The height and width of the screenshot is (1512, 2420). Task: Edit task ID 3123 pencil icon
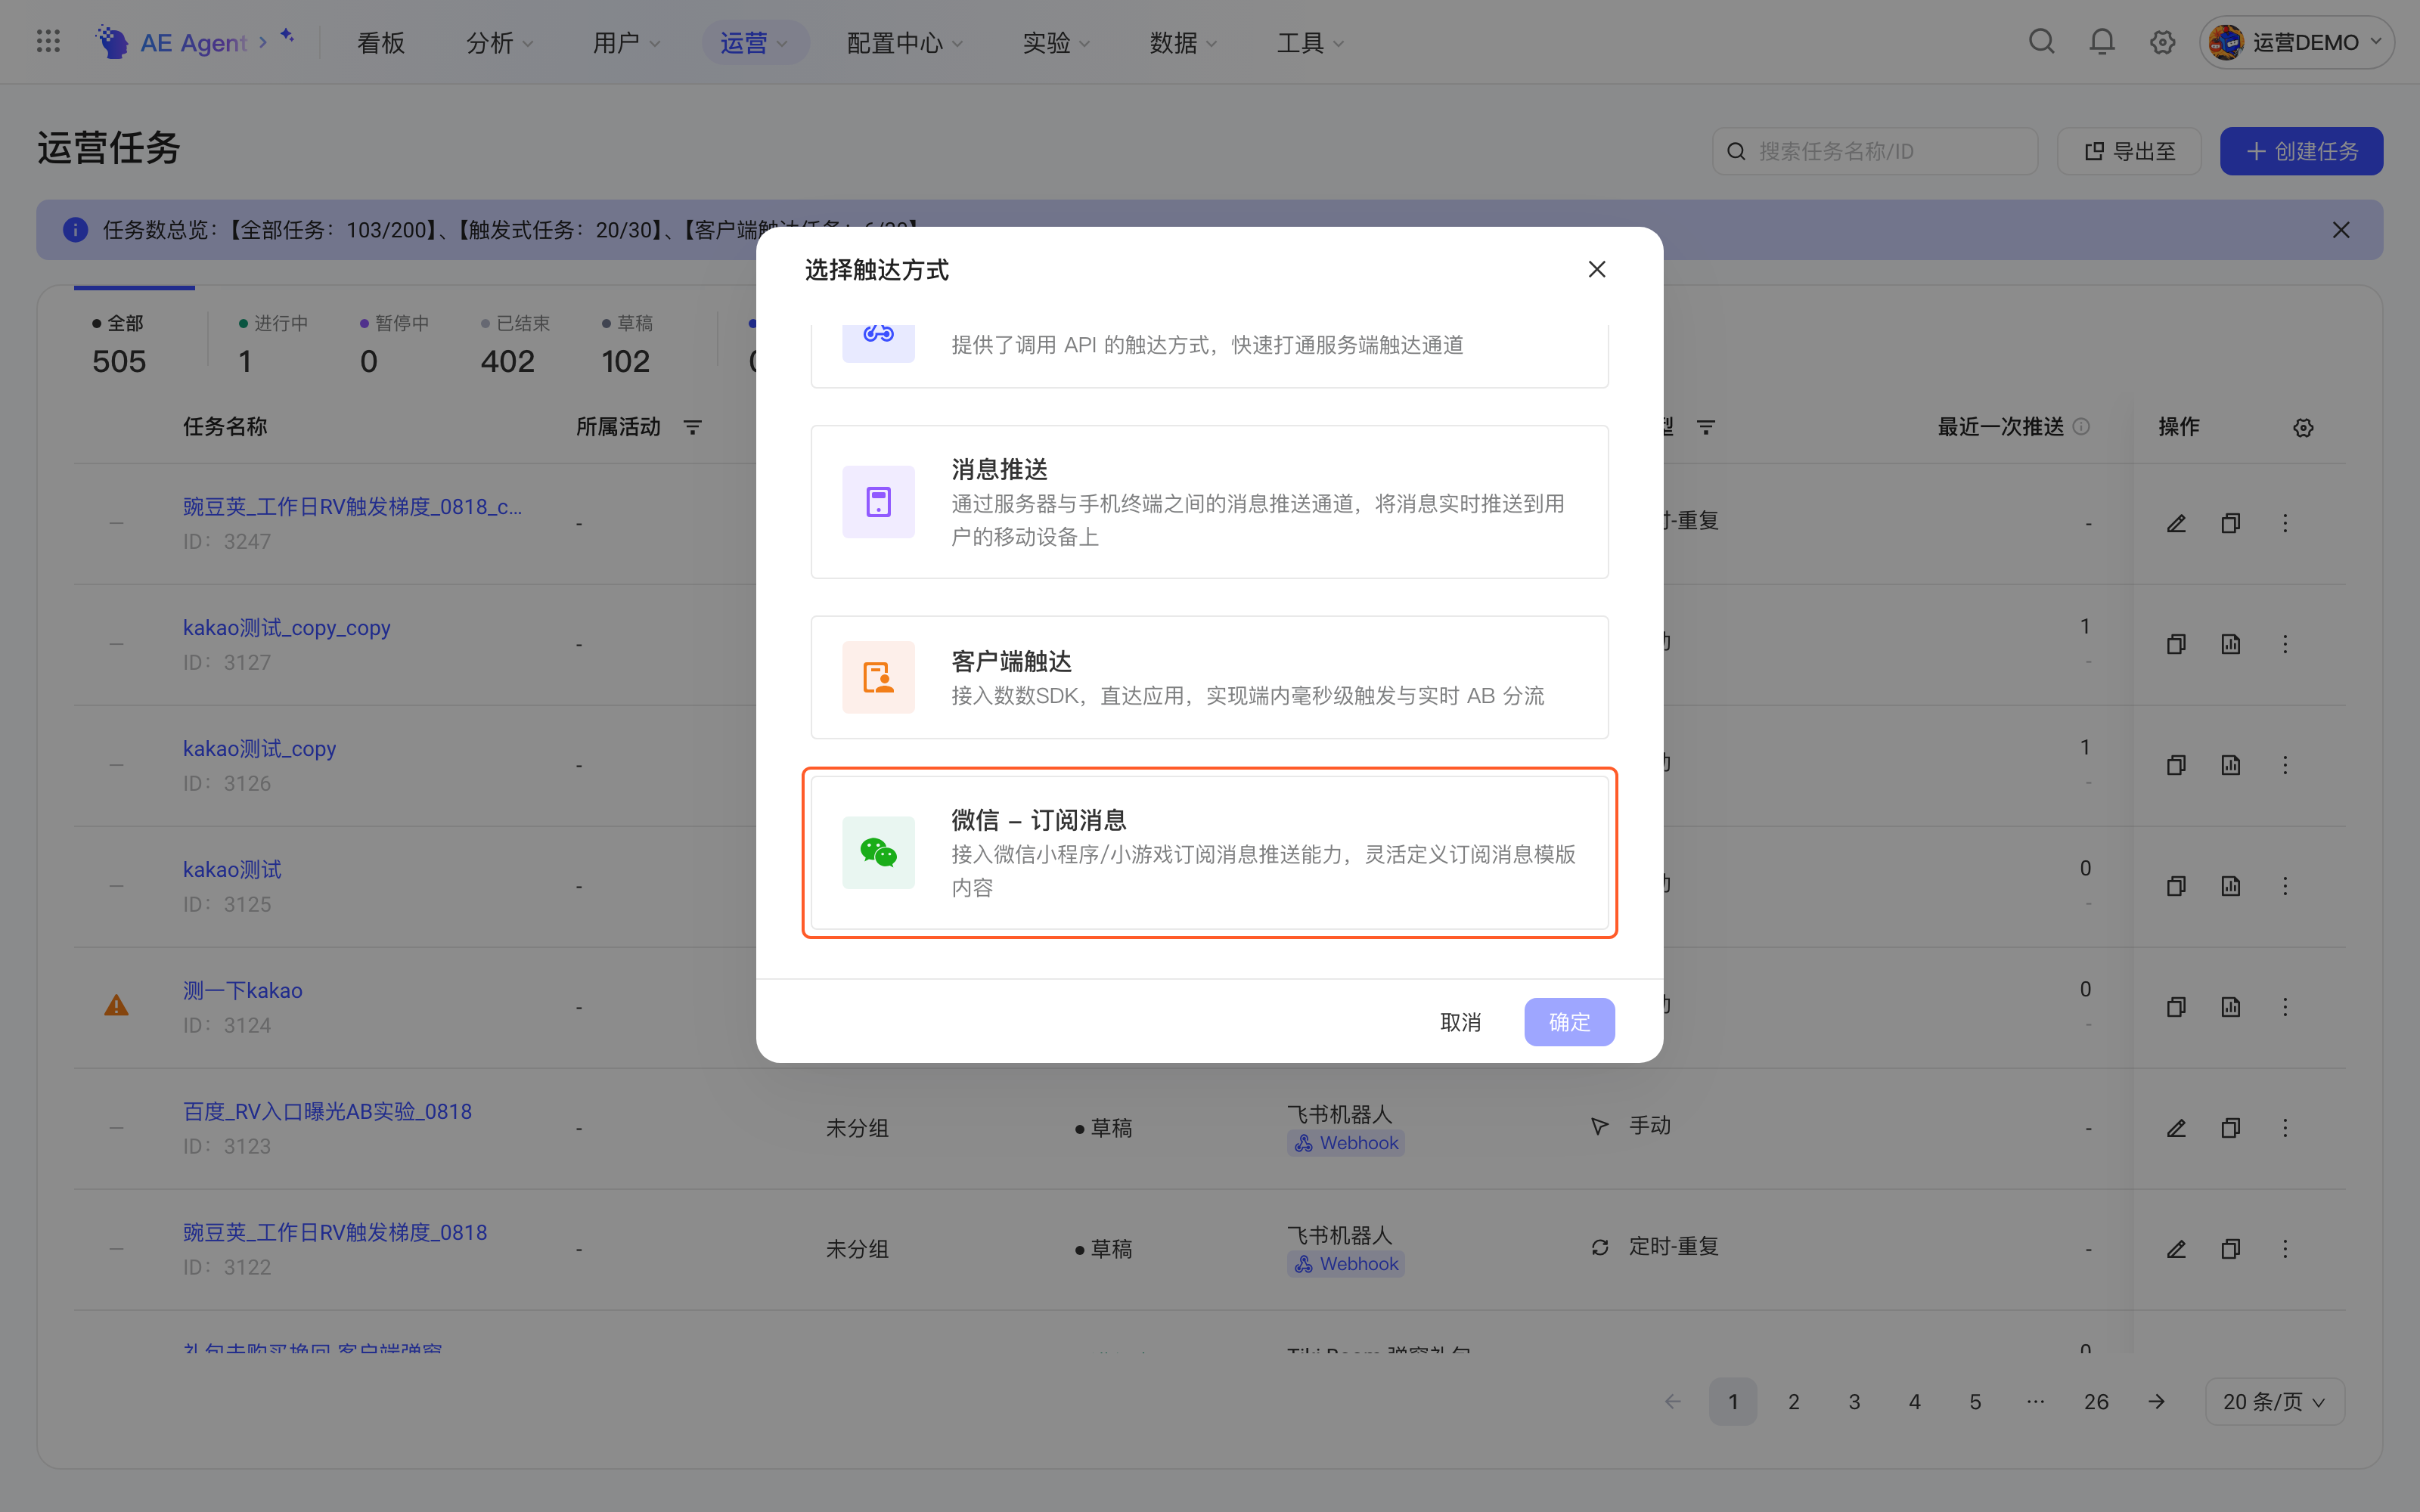pos(2176,1128)
